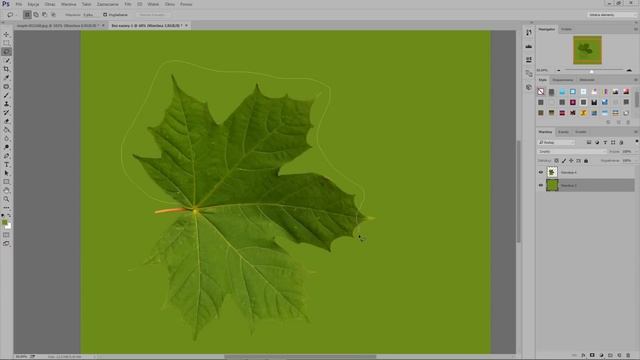The image size is (640, 360).
Task: Select the Crop tool
Action: click(x=6, y=69)
